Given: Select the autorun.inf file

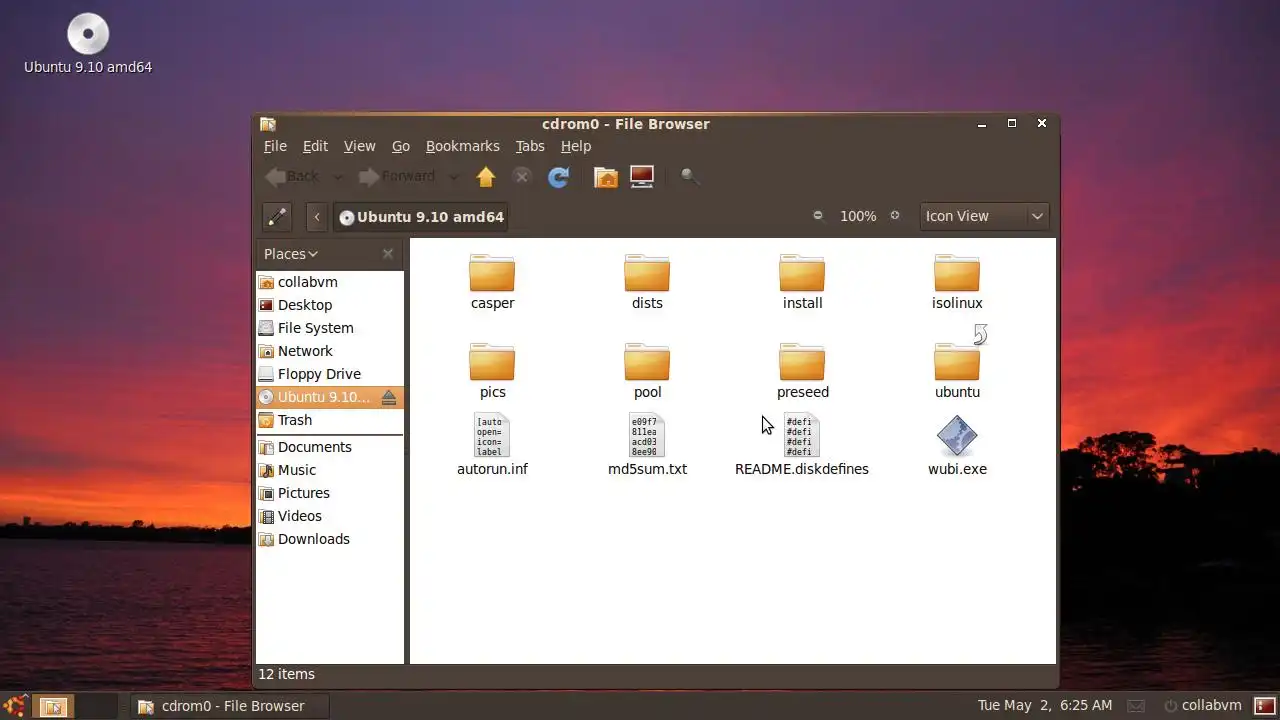Looking at the screenshot, I should [x=492, y=445].
